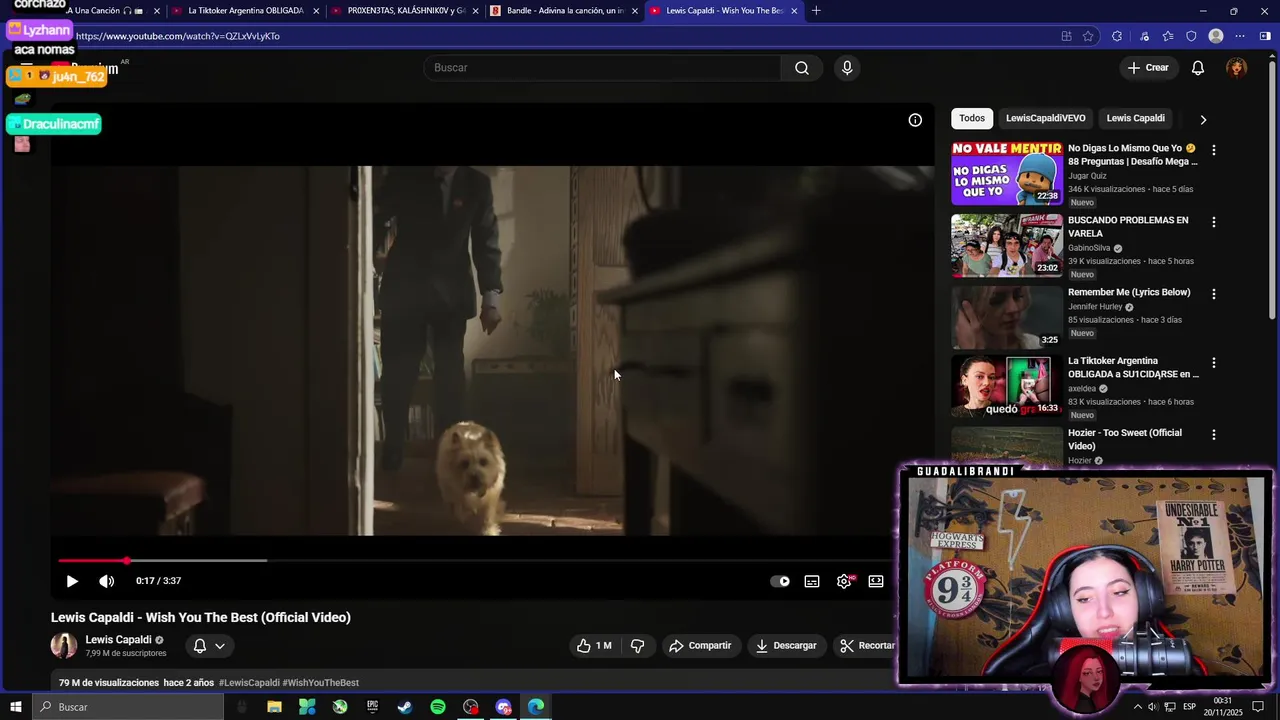Screen dimensions: 1280x720
Task: Click the Crear button
Action: [x=1148, y=68]
